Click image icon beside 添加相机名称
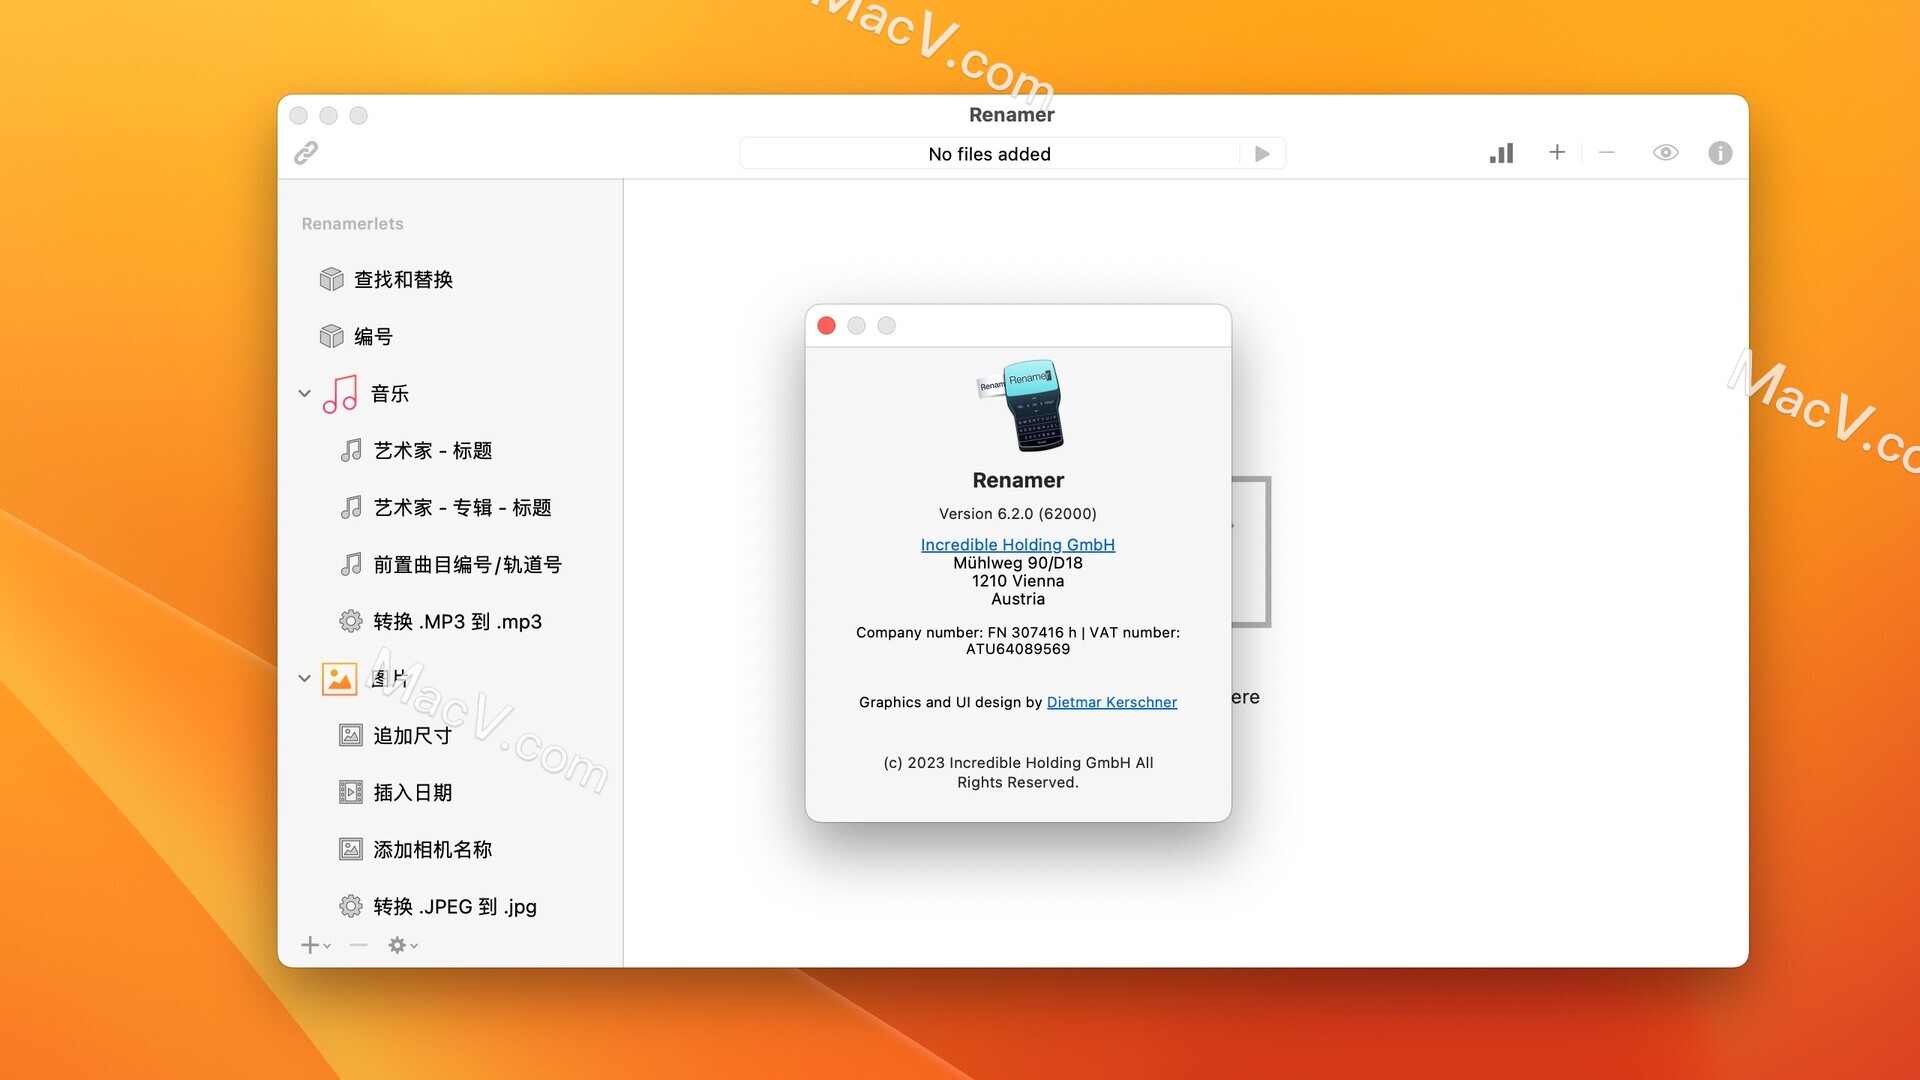The width and height of the screenshot is (1920, 1080). 351,850
